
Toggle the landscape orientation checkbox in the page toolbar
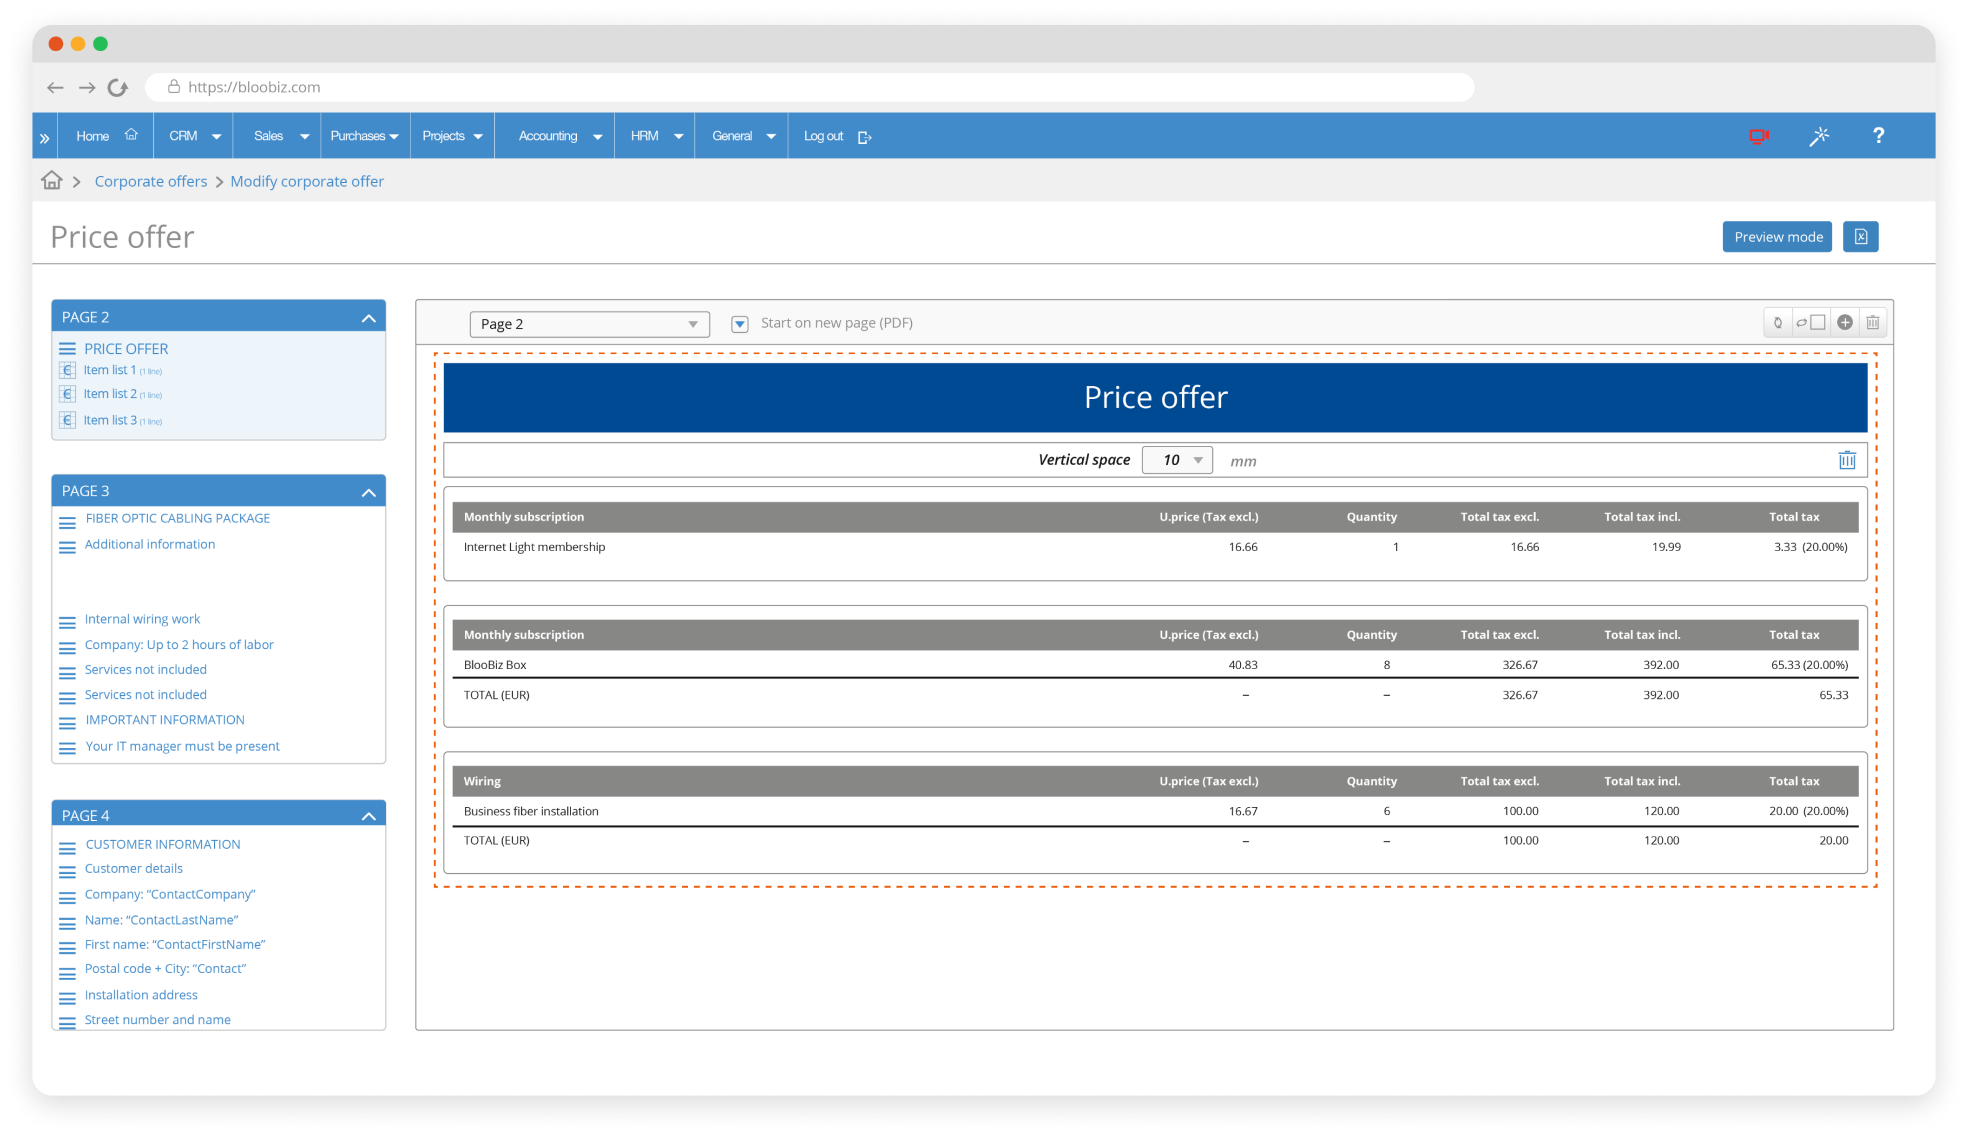(1818, 322)
